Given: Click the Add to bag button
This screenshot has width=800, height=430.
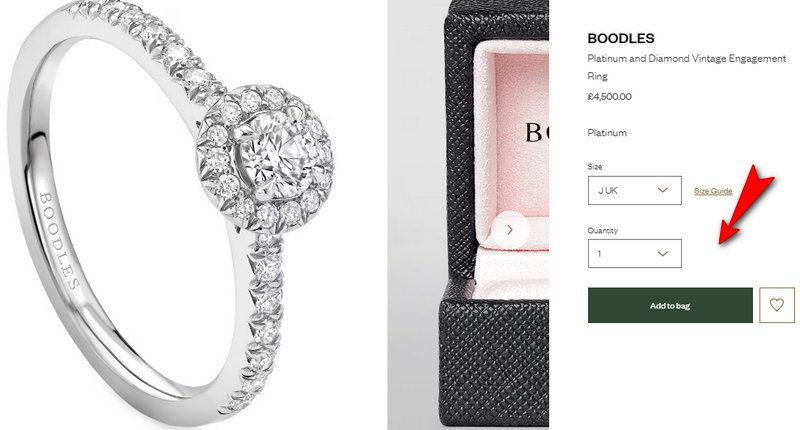Looking at the screenshot, I should point(670,306).
